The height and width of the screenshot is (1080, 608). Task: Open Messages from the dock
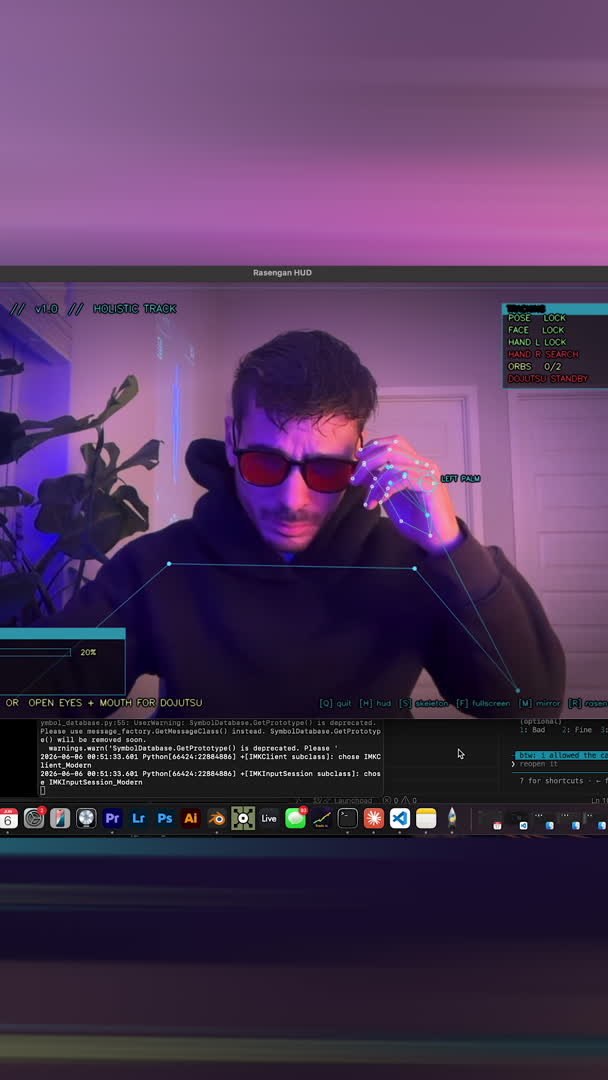(x=295, y=818)
